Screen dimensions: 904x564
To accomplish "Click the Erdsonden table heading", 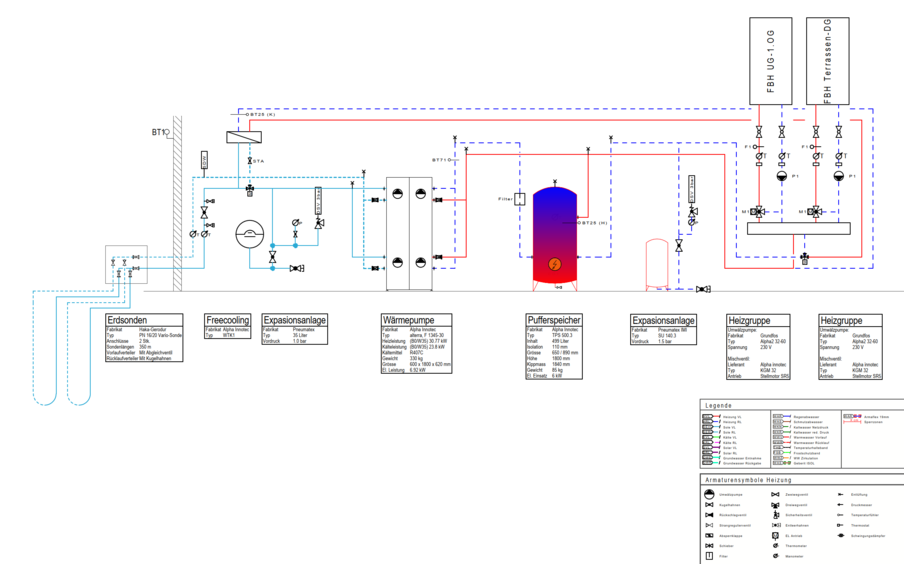I will 127,320.
